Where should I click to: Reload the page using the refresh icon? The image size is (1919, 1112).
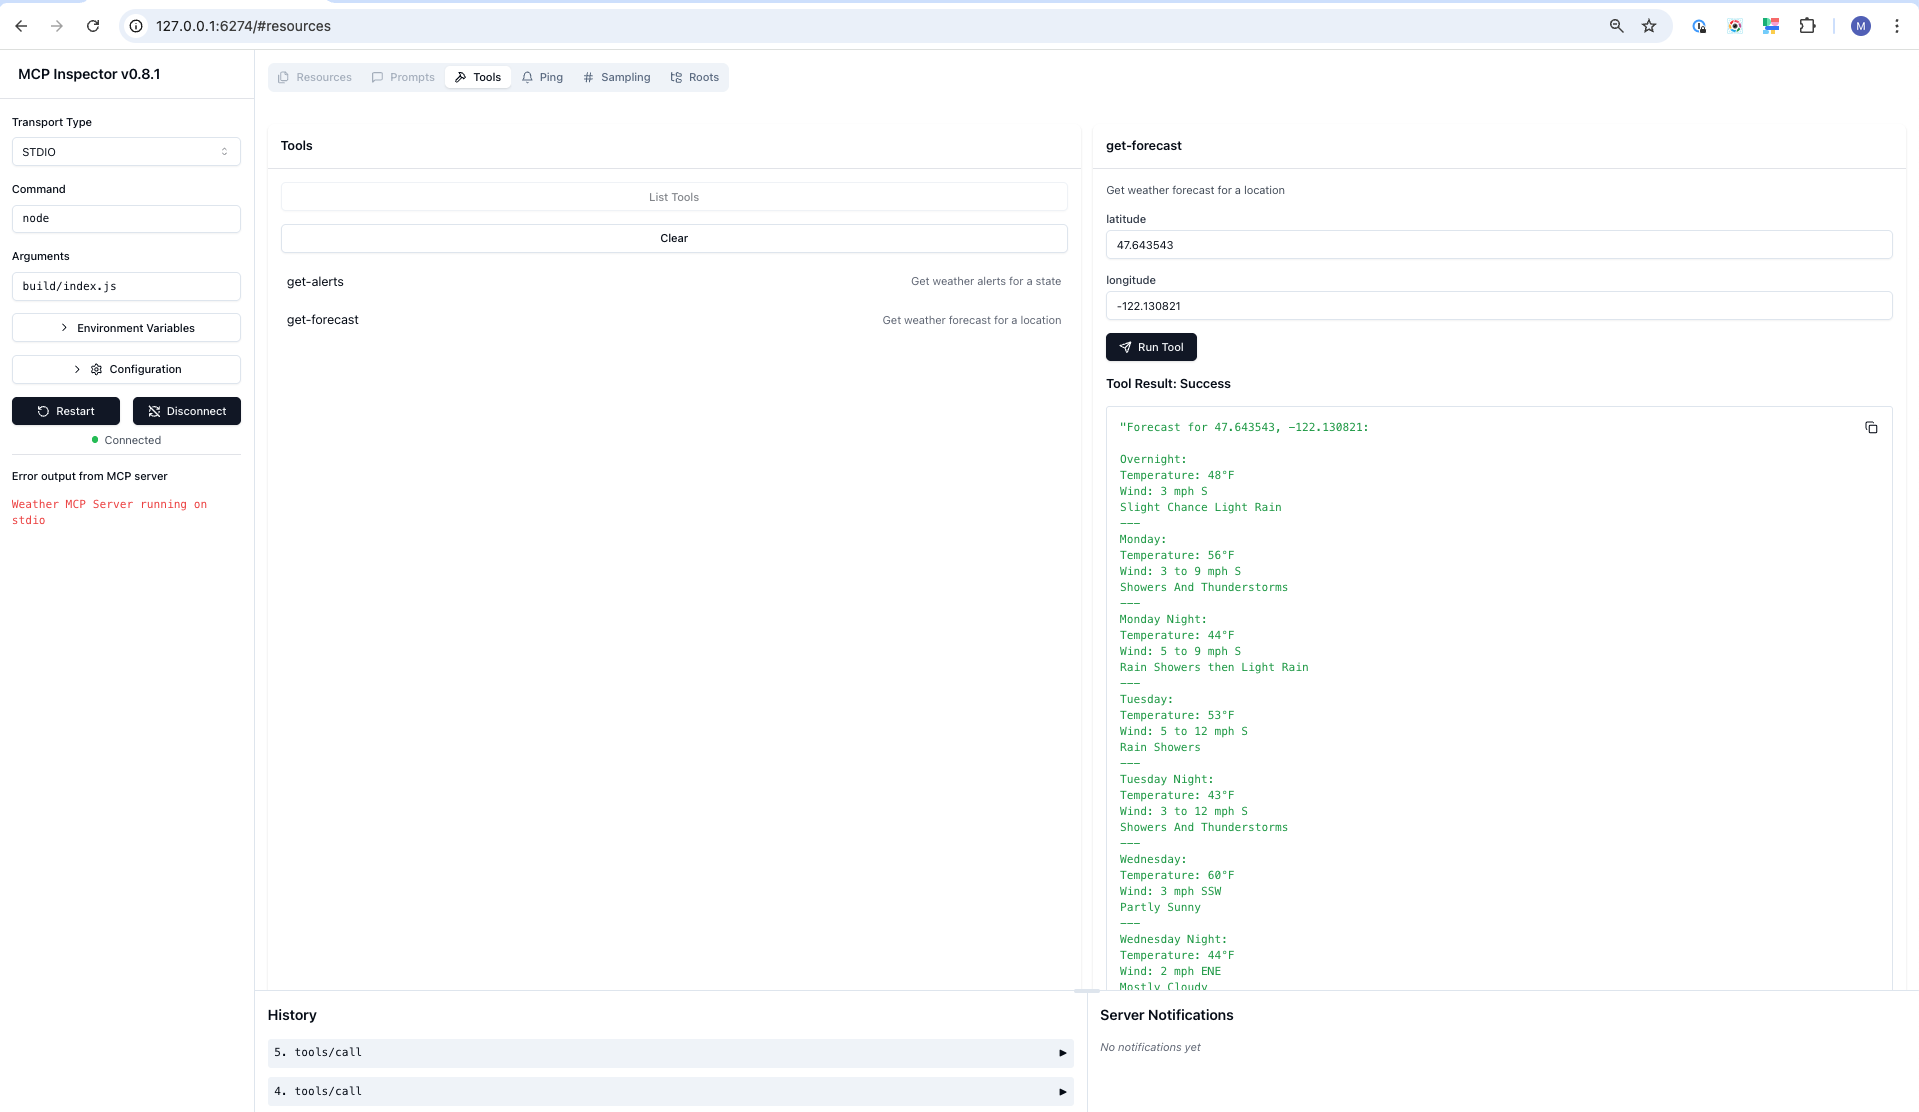coord(93,26)
